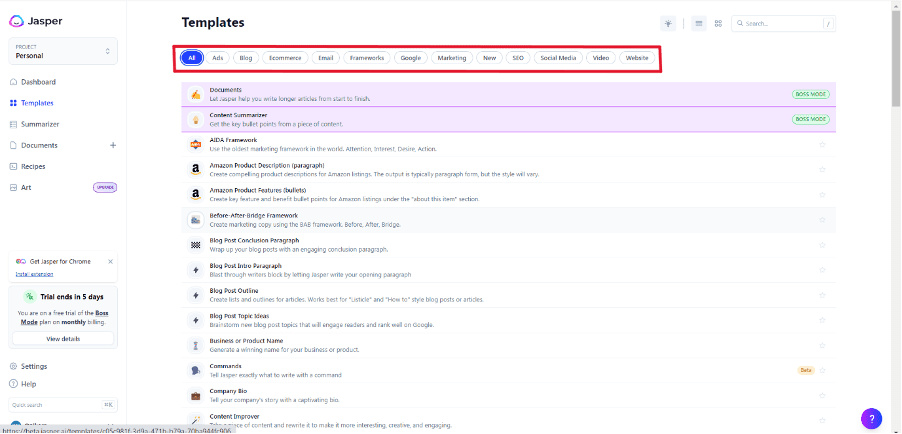Filter templates by Social Media
Viewport: 902px width, 434px height.
(559, 58)
